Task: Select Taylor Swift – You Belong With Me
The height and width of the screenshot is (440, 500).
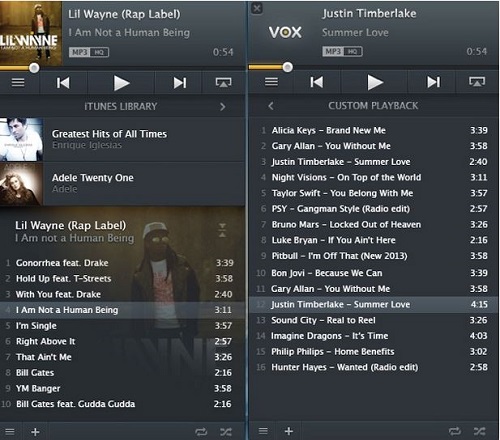Action: (x=374, y=193)
